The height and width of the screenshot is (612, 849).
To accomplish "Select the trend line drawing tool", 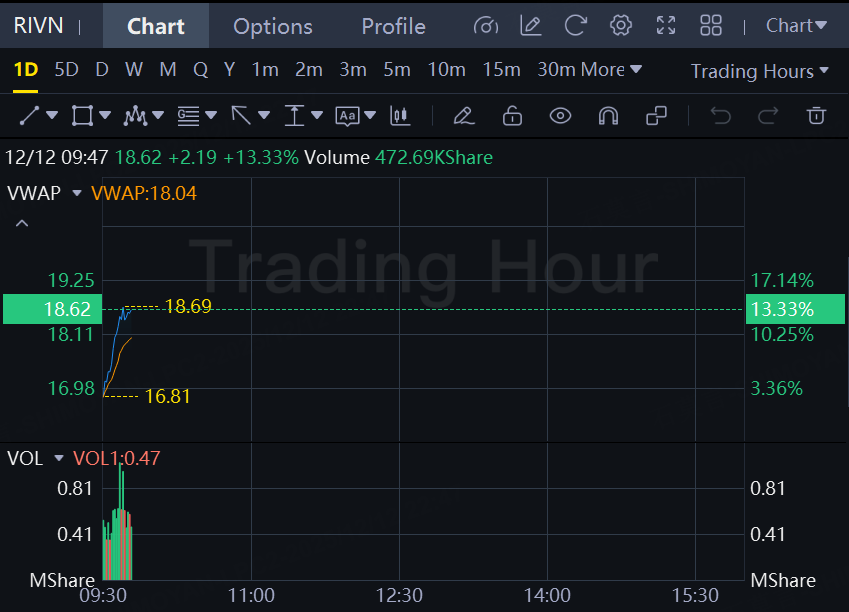I will (x=30, y=116).
